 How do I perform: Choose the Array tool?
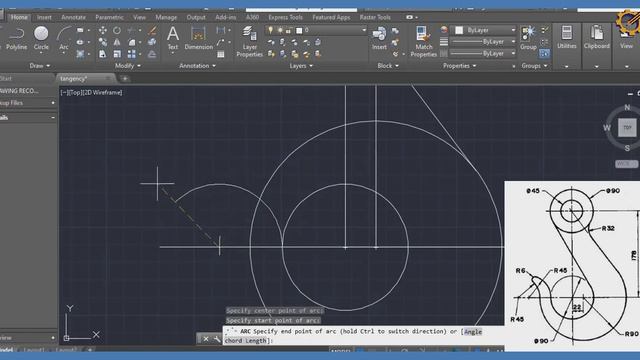(x=131, y=54)
